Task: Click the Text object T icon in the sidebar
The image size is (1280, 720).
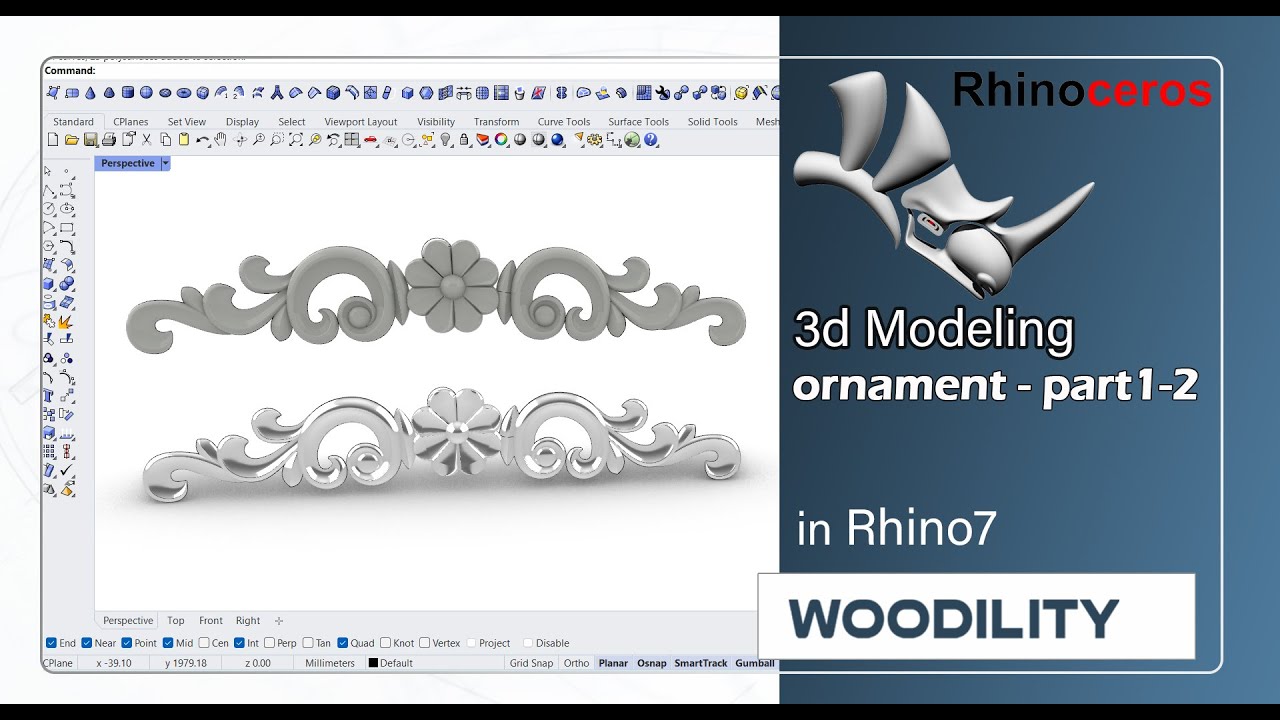Action: 48,395
